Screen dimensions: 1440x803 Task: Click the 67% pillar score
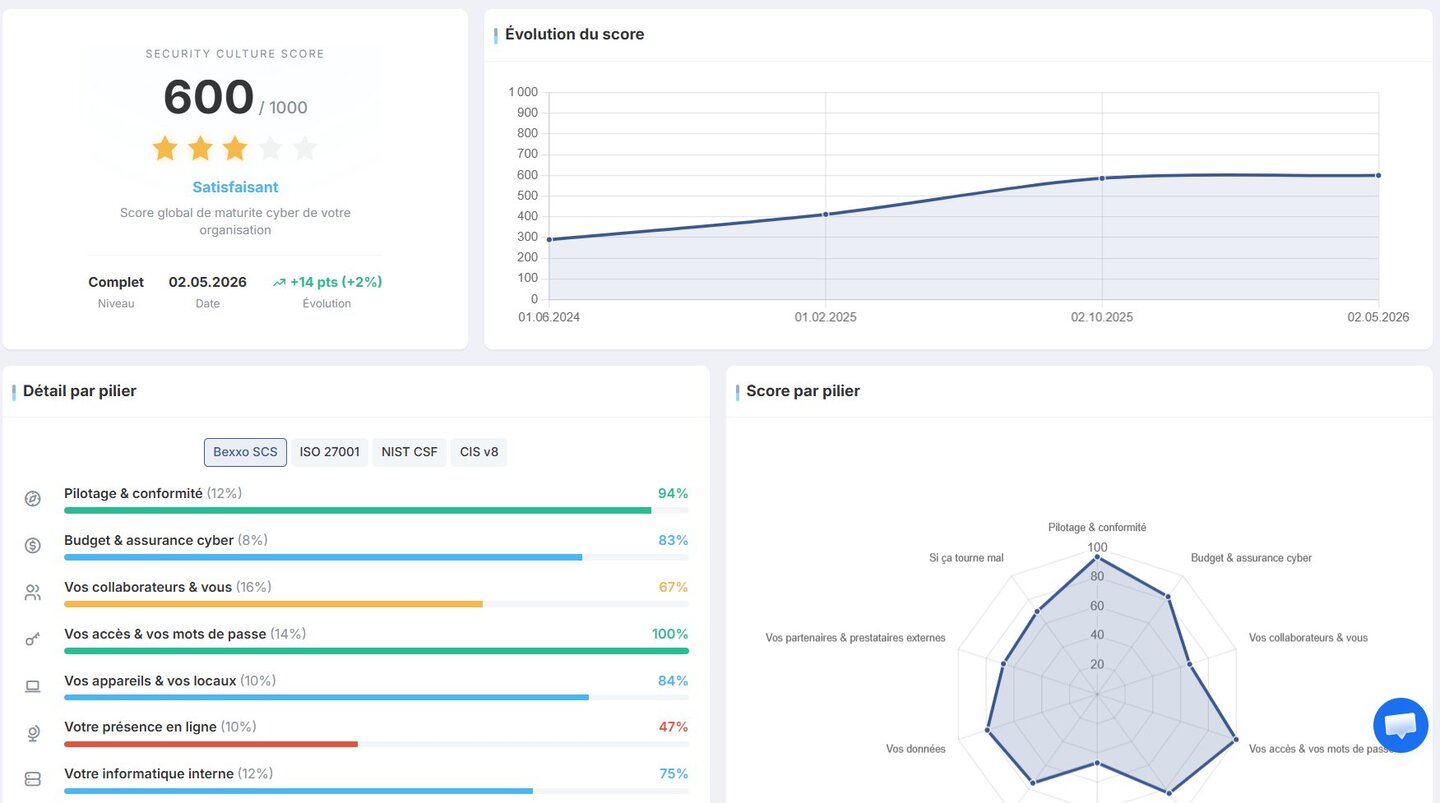pyautogui.click(x=673, y=587)
